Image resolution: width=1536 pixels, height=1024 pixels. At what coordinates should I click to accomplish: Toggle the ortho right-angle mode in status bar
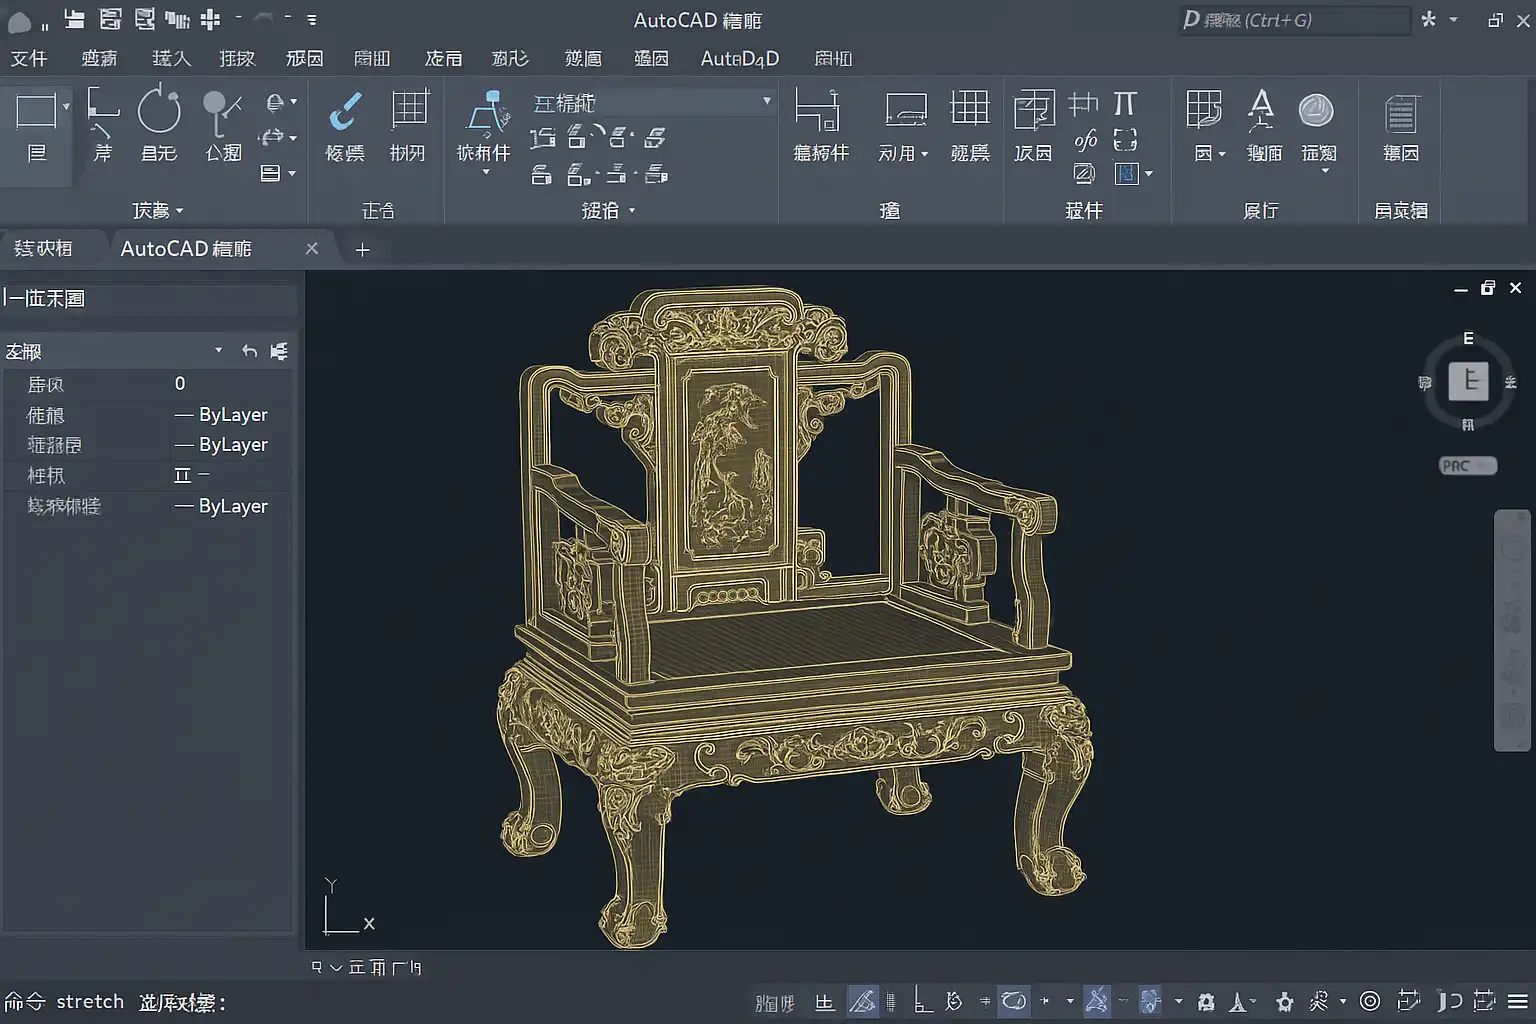[x=923, y=1001]
